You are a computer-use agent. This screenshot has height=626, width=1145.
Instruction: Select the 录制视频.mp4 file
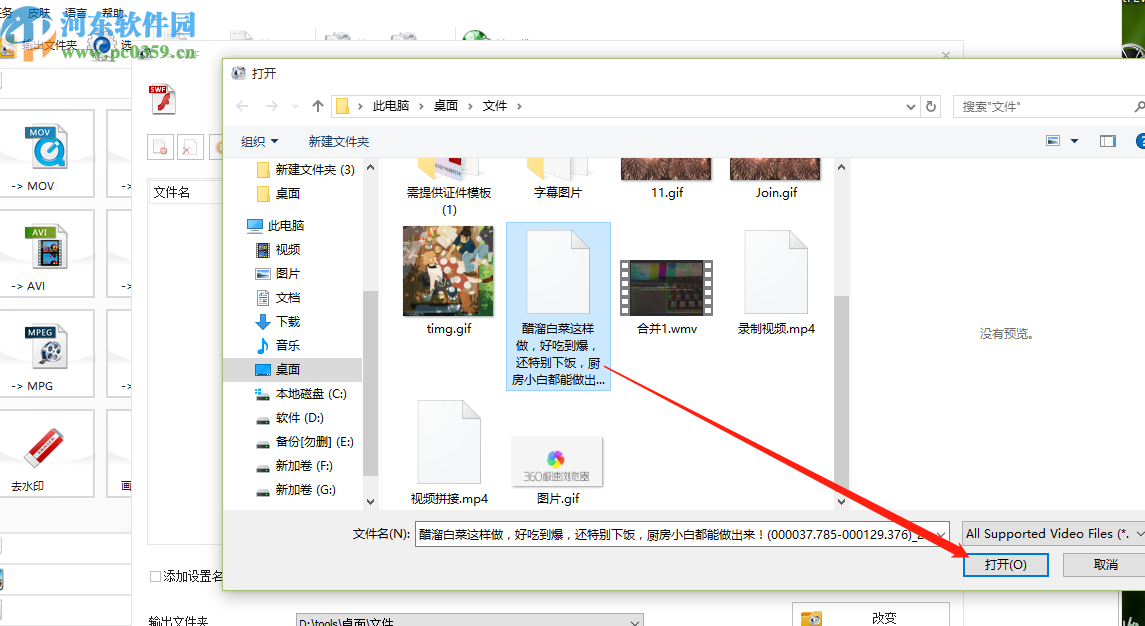[776, 281]
